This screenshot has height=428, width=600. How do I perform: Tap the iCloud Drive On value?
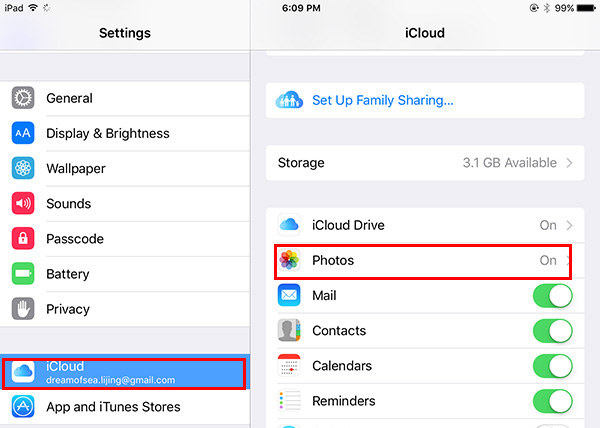[548, 225]
